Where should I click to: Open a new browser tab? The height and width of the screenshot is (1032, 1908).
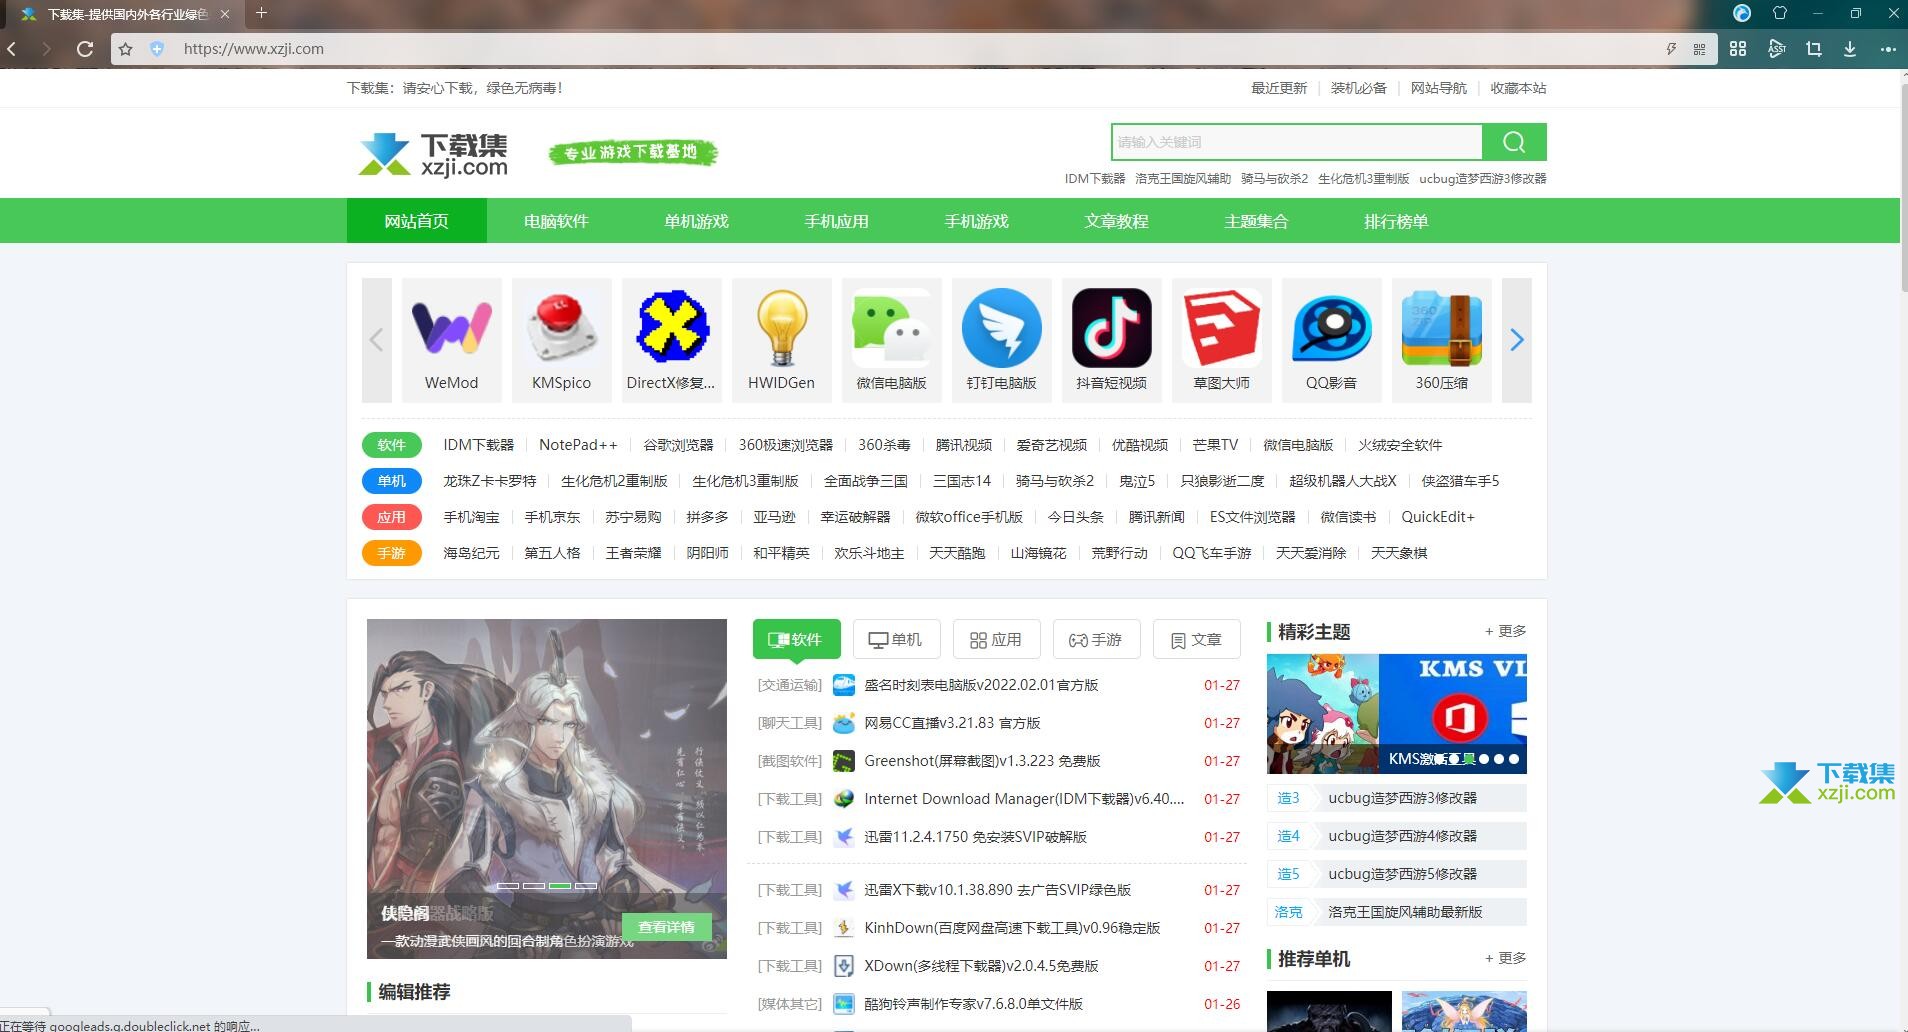(261, 13)
